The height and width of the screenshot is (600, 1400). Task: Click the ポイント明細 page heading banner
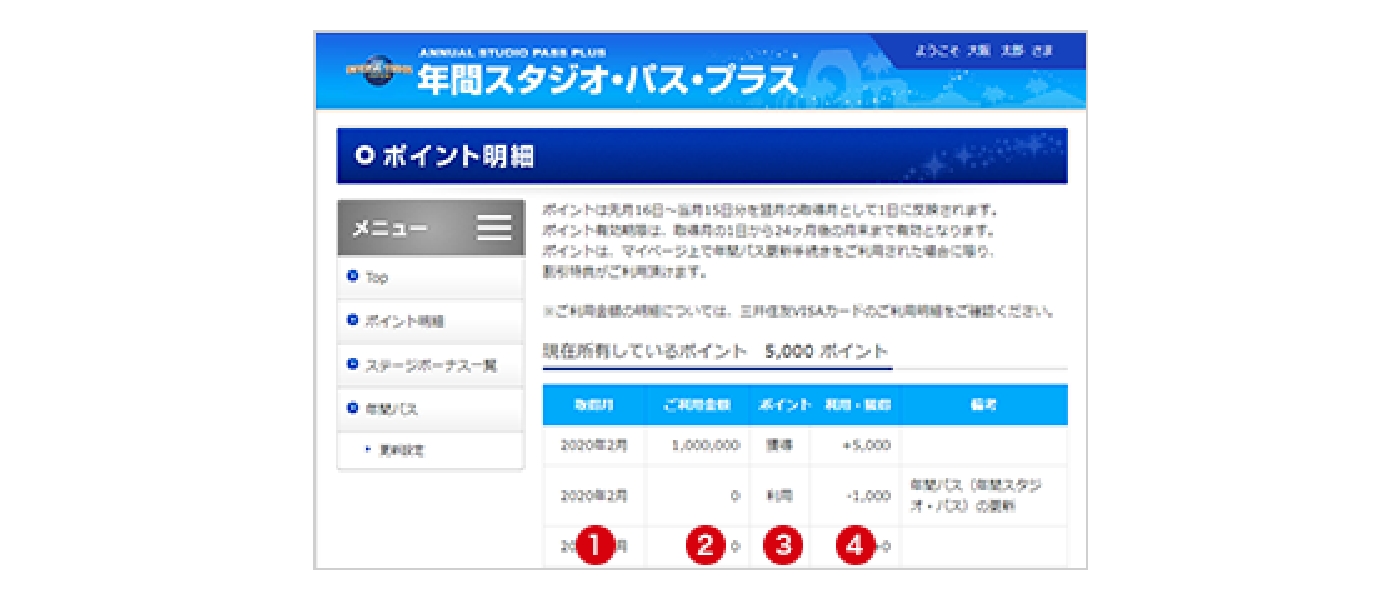point(702,156)
